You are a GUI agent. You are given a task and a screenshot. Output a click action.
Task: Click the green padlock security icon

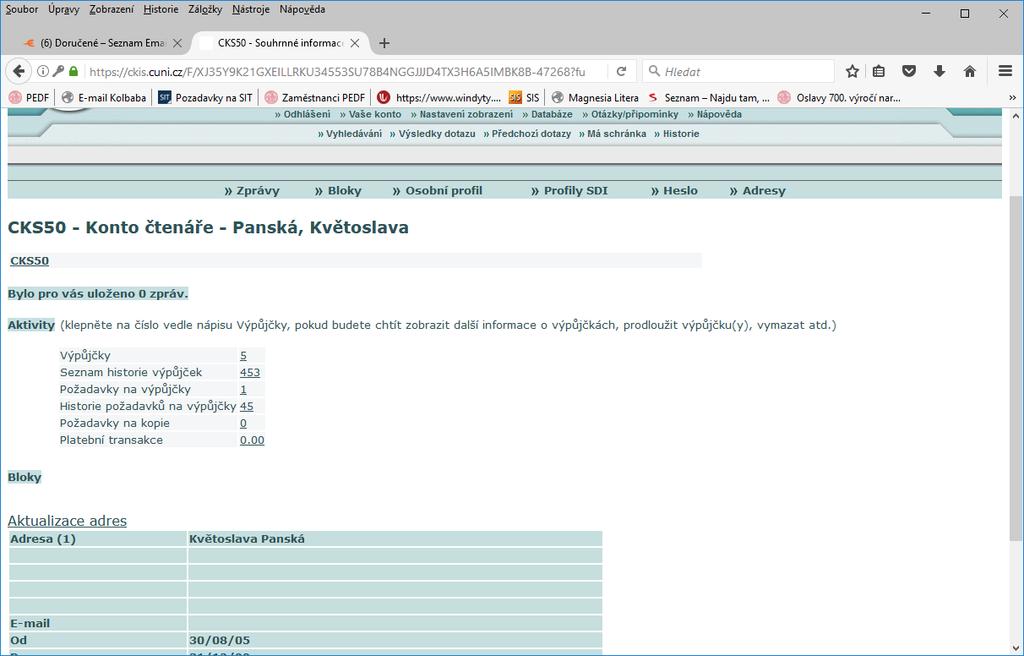click(73, 71)
